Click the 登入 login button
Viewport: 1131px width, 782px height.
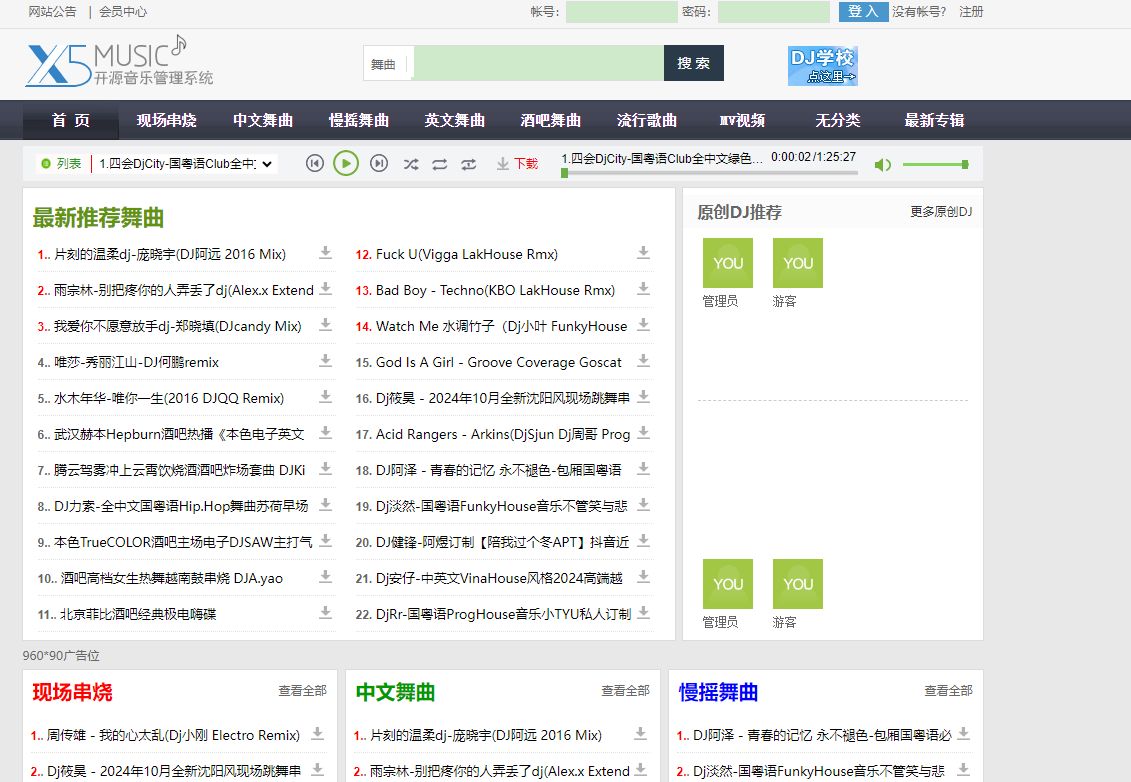coord(863,12)
